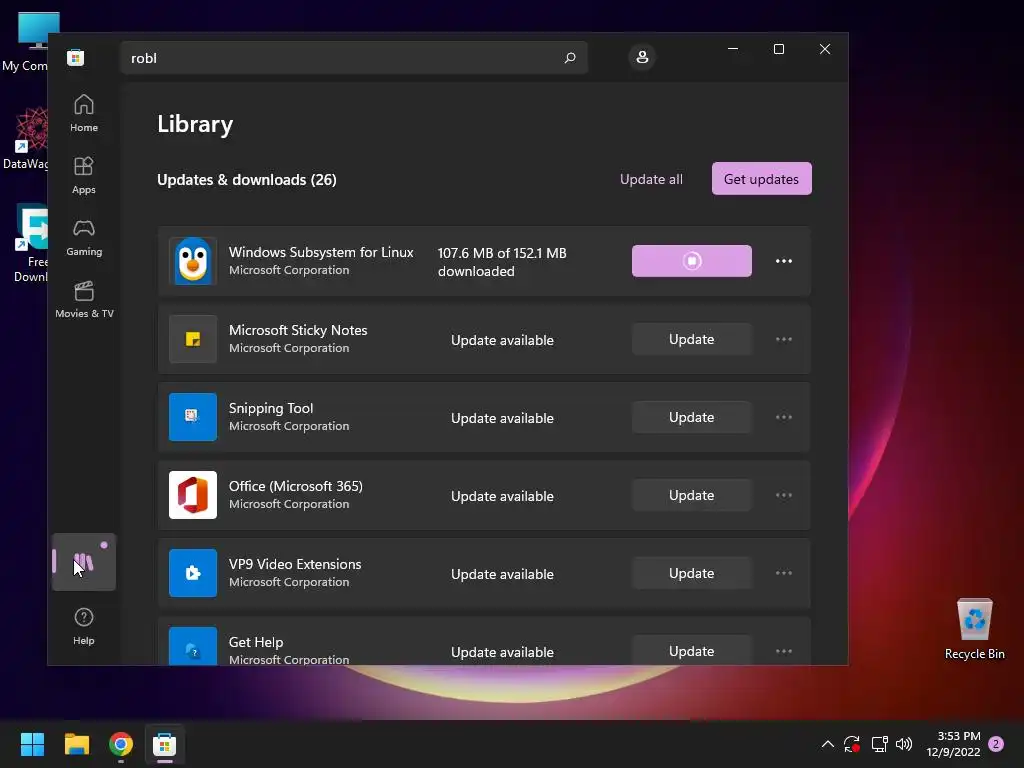Select the Free Download desktop shortcut
The width and height of the screenshot is (1024, 768).
pos(30,244)
